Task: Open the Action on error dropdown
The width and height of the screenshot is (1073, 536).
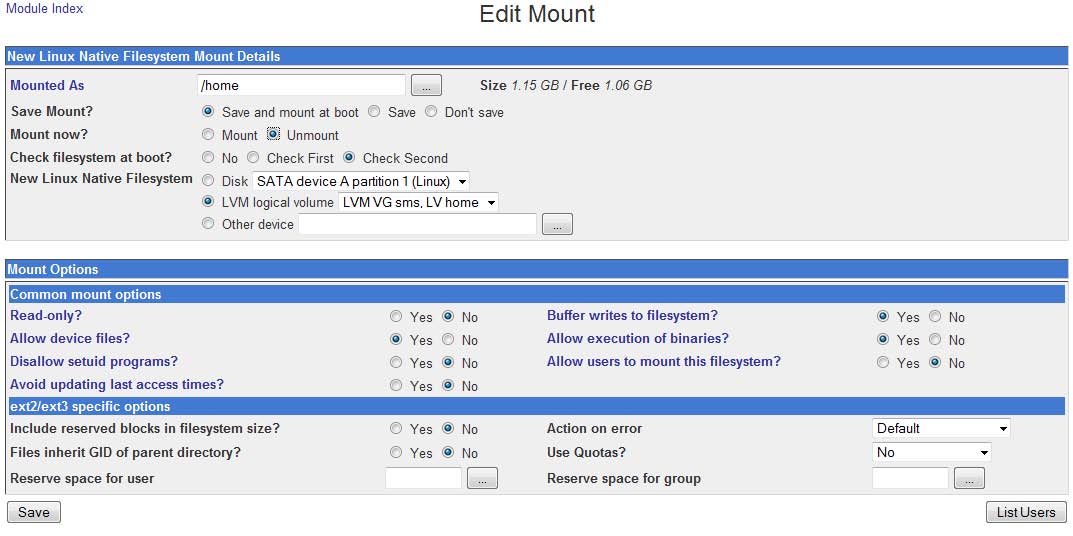Action: click(x=941, y=429)
